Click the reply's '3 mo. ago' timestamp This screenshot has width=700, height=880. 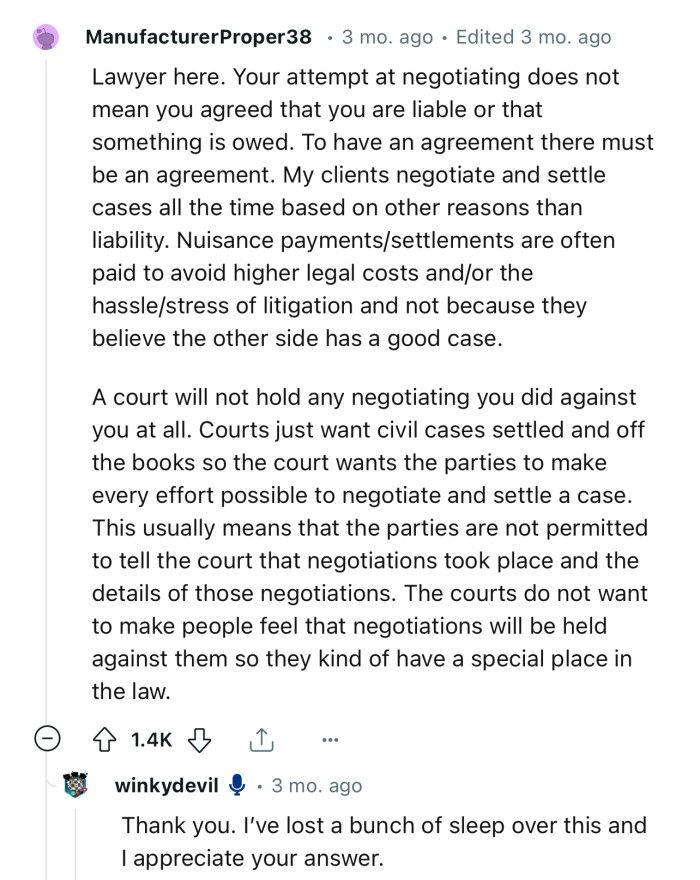click(x=316, y=785)
